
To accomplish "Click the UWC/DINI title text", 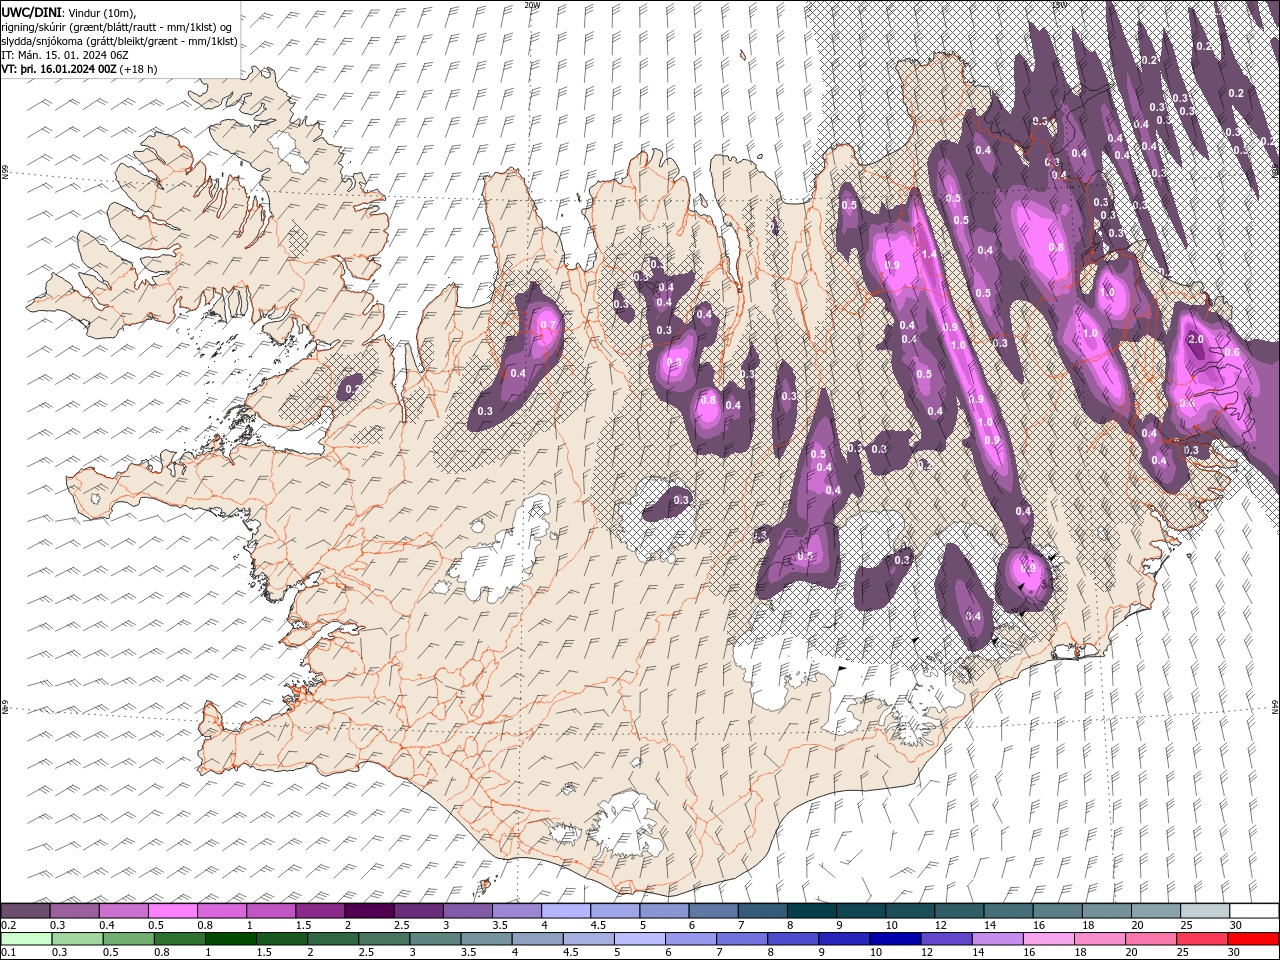I will pos(32,11).
